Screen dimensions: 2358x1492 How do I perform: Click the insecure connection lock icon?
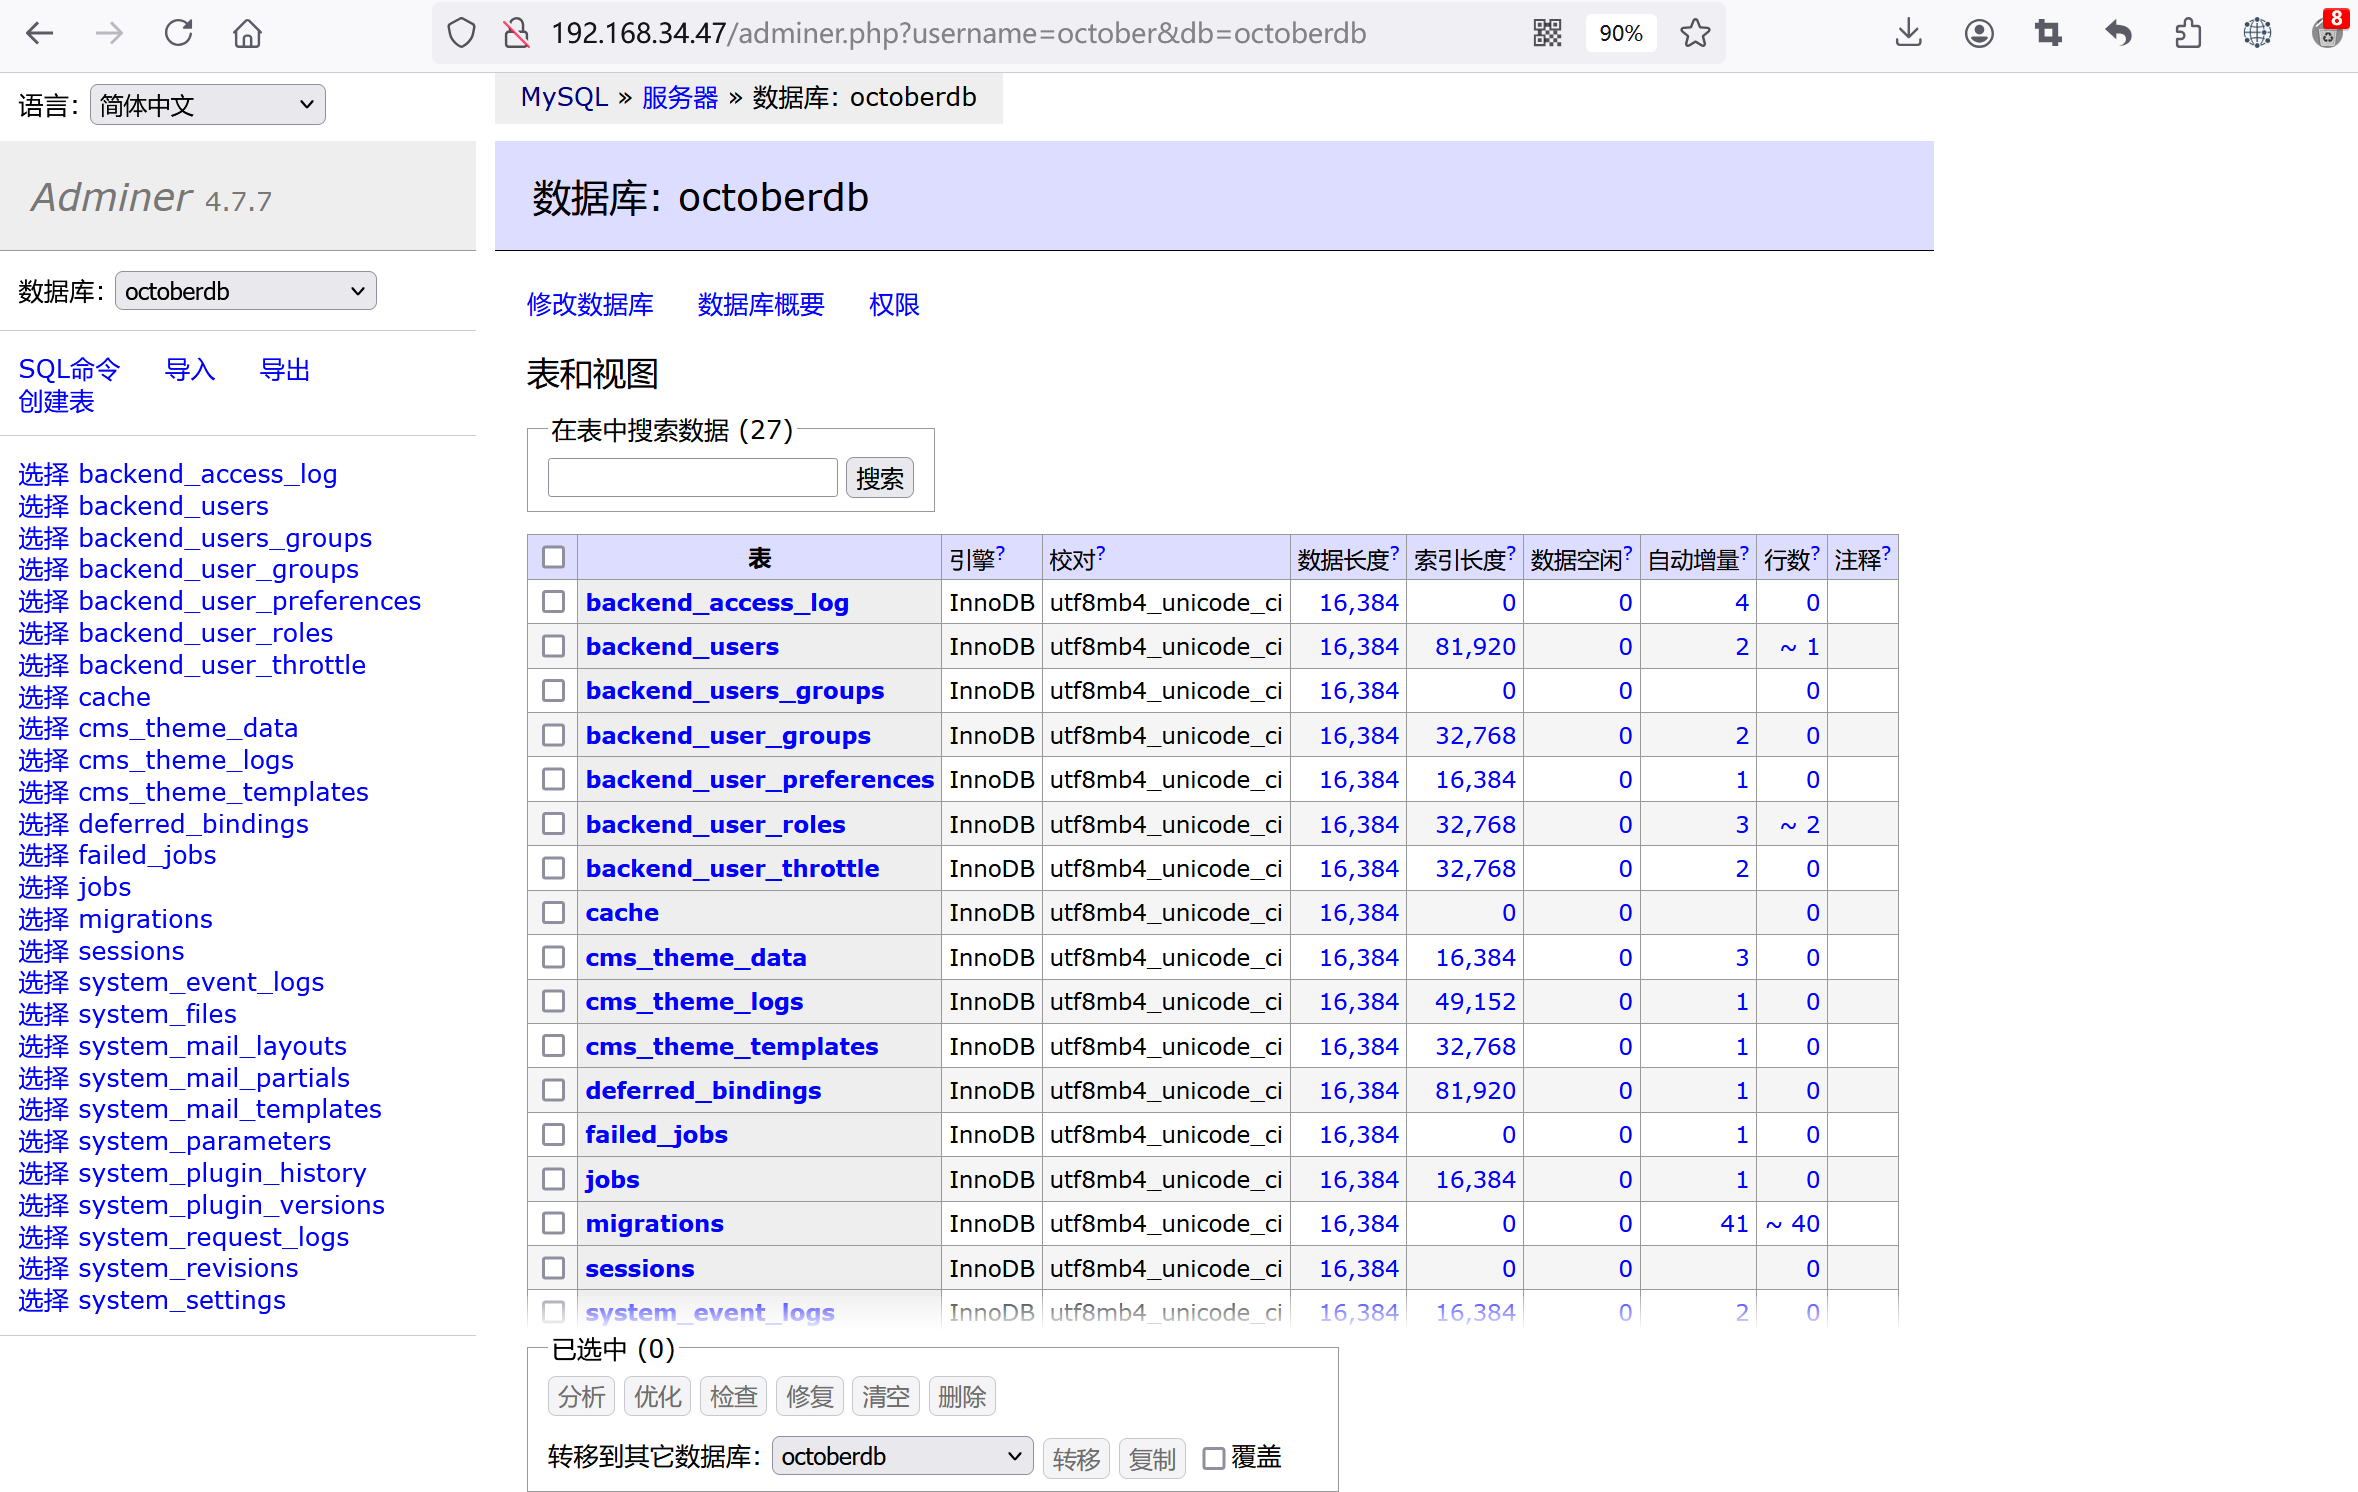point(516,33)
